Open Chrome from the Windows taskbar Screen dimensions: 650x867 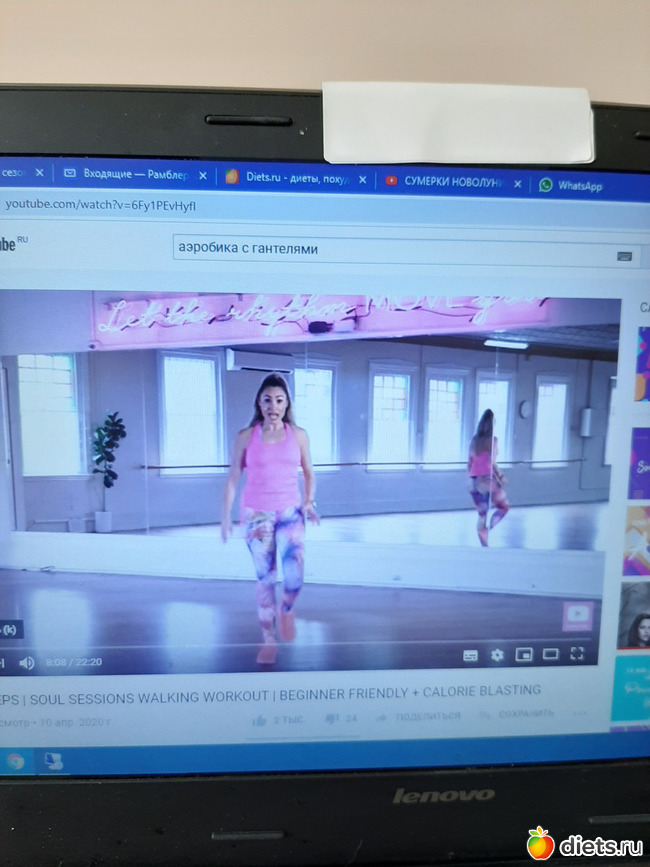(x=14, y=760)
